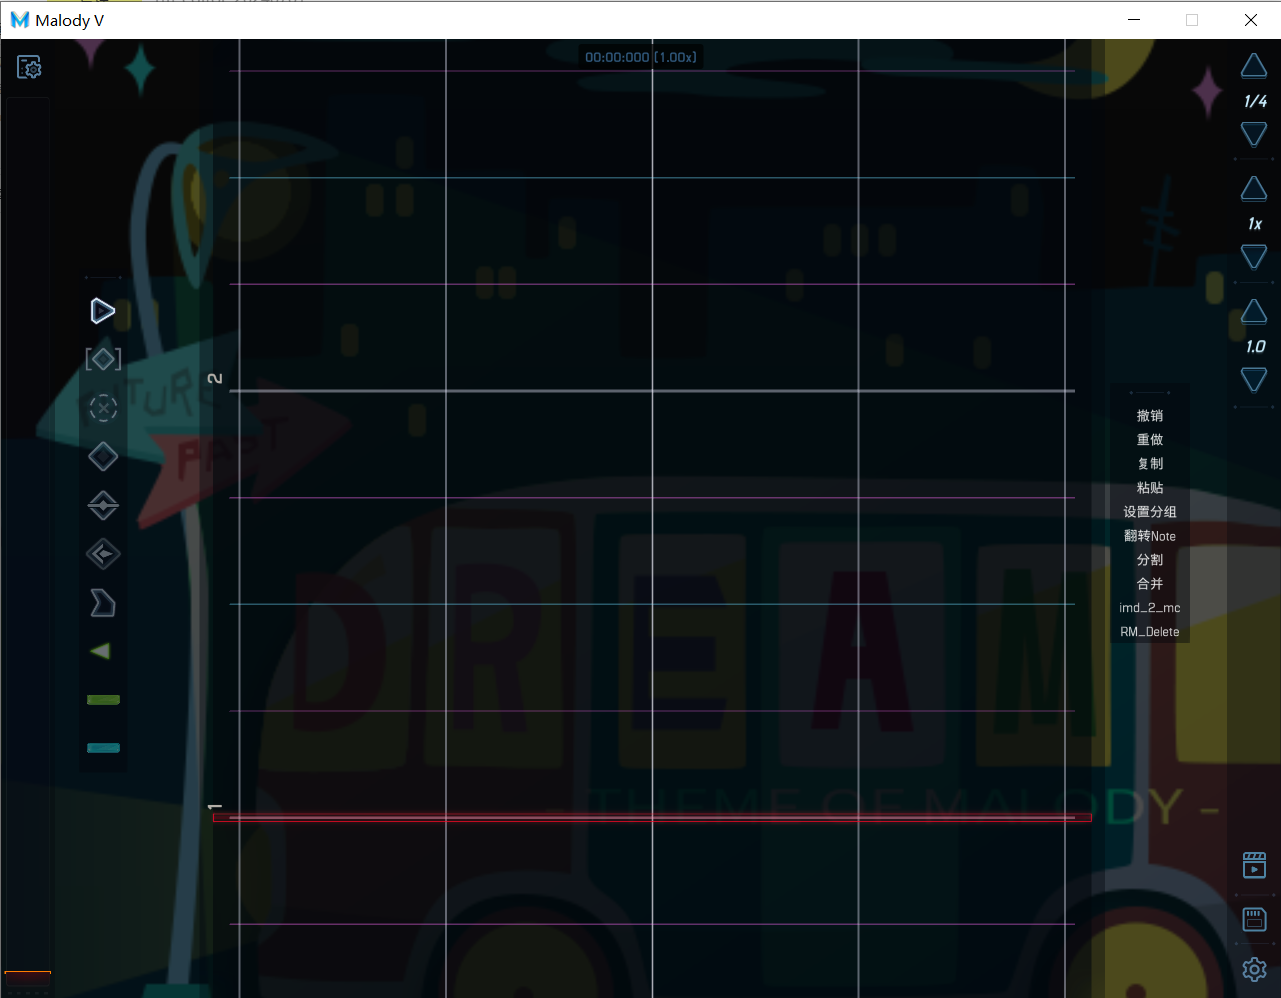Click 翻转Note in the edit menu
Image resolution: width=1281 pixels, height=998 pixels.
[1150, 536]
